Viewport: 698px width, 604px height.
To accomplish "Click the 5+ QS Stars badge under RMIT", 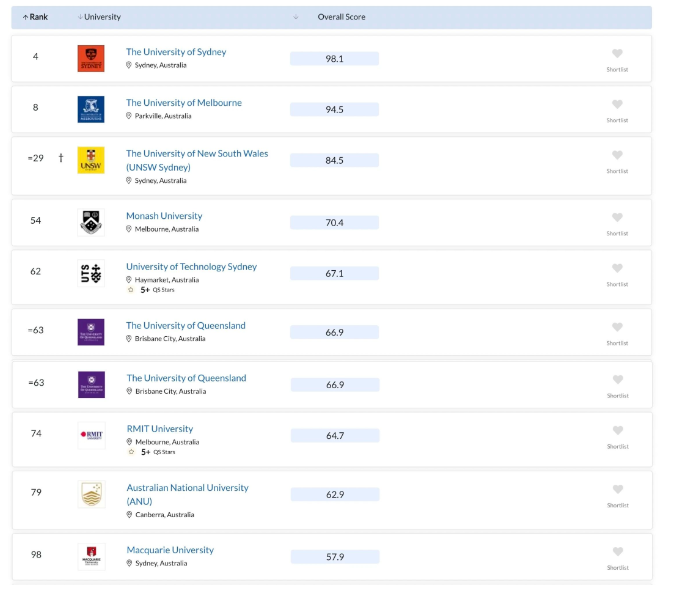I will point(152,452).
